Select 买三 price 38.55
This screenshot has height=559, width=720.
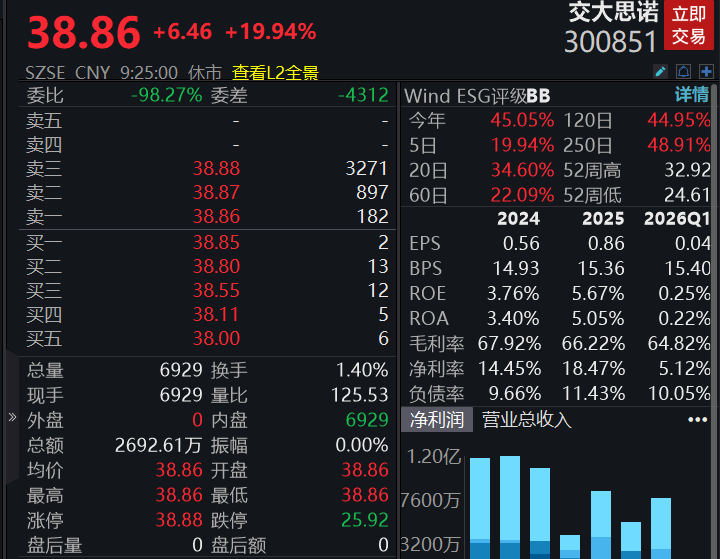coord(216,290)
